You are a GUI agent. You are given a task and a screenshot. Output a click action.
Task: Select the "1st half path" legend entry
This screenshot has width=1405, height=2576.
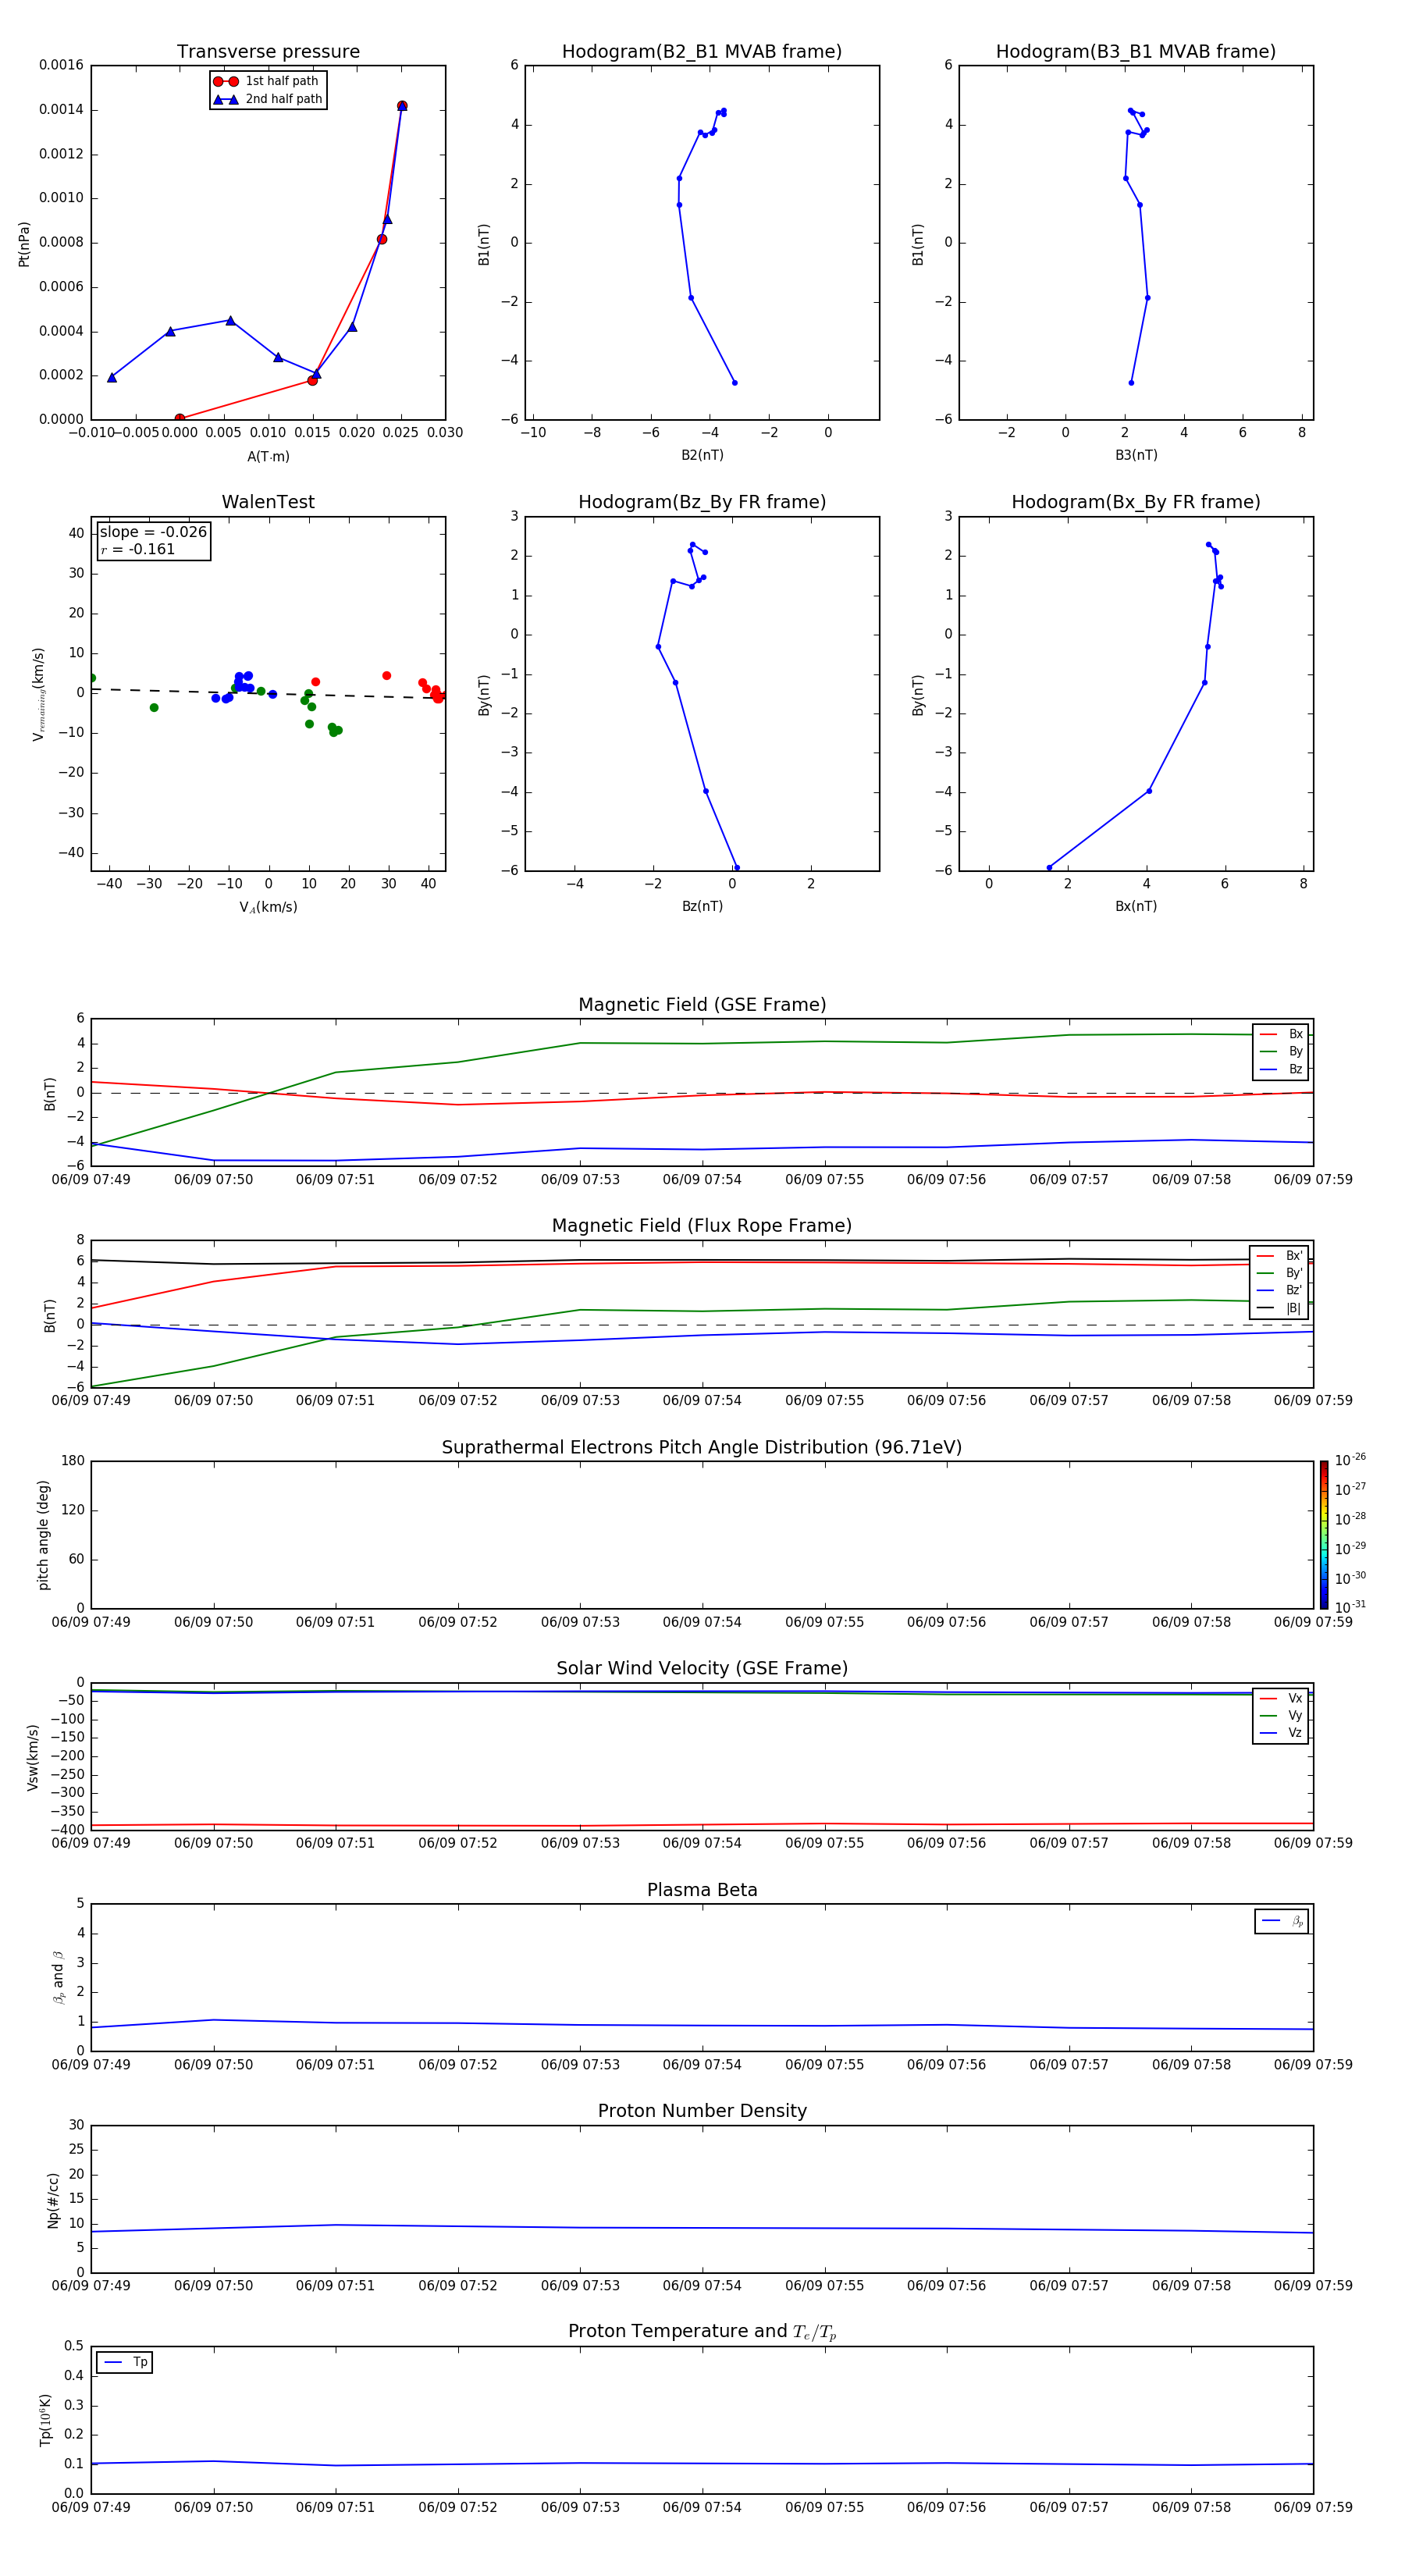(x=267, y=81)
